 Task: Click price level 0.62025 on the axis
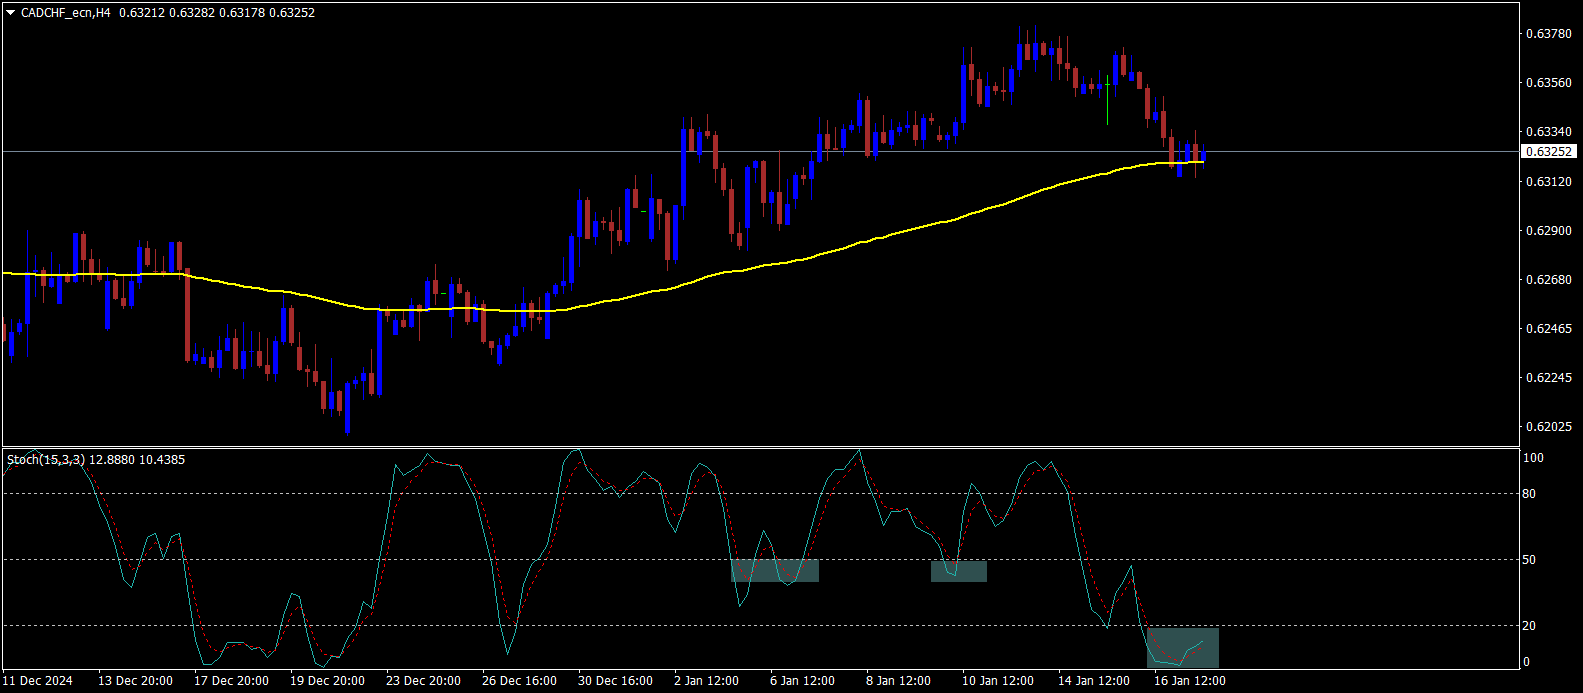1547,427
